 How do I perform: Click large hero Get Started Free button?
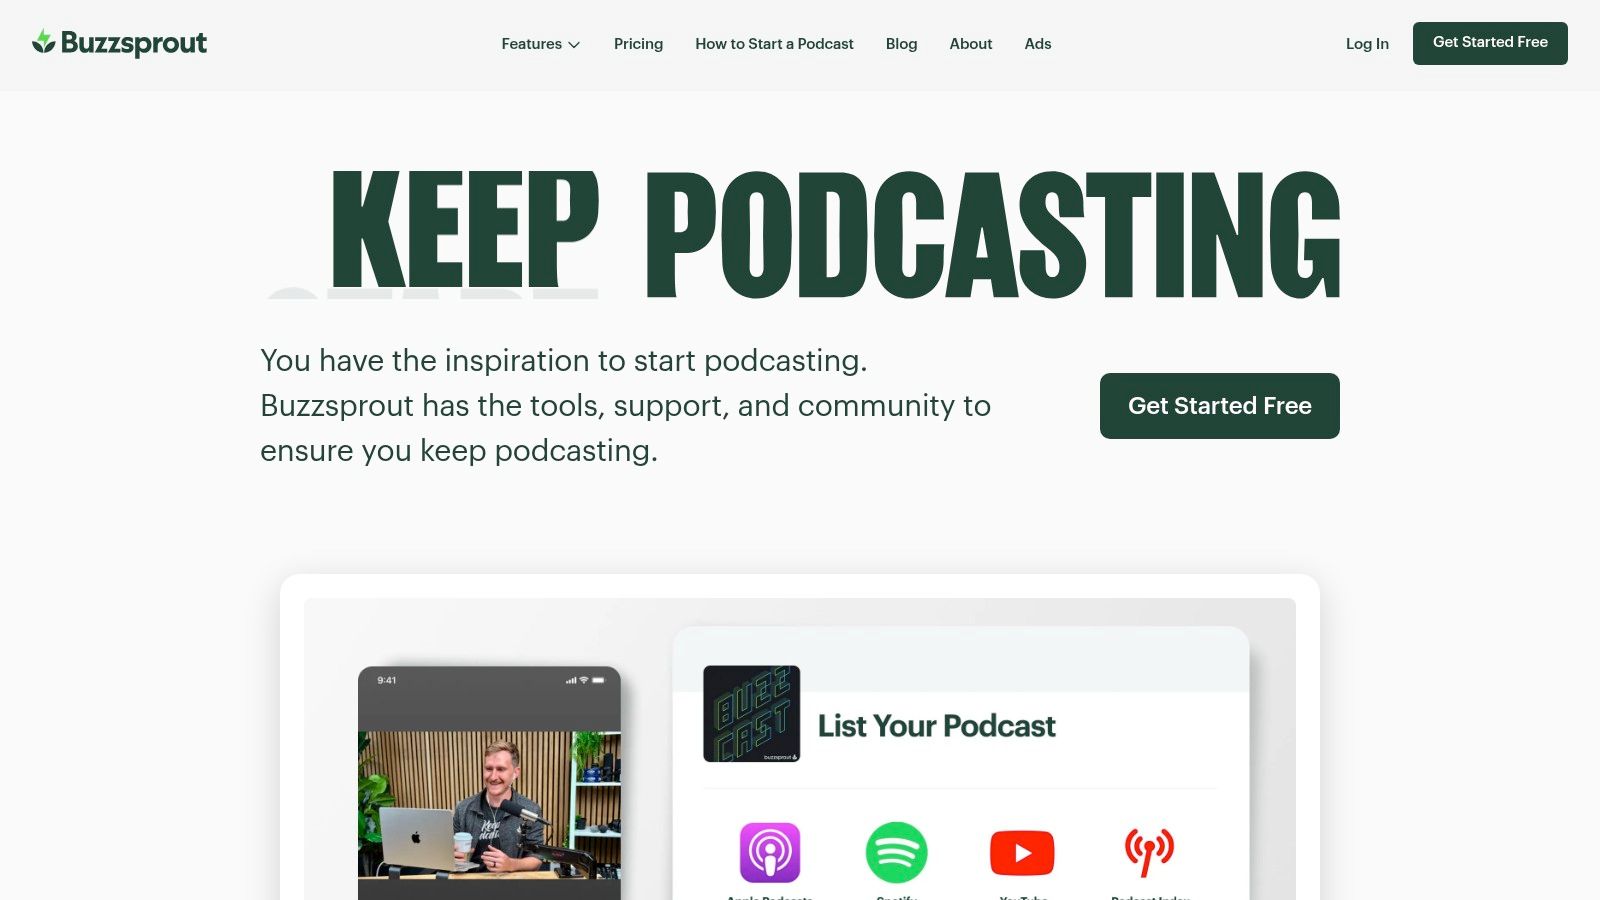point(1220,406)
